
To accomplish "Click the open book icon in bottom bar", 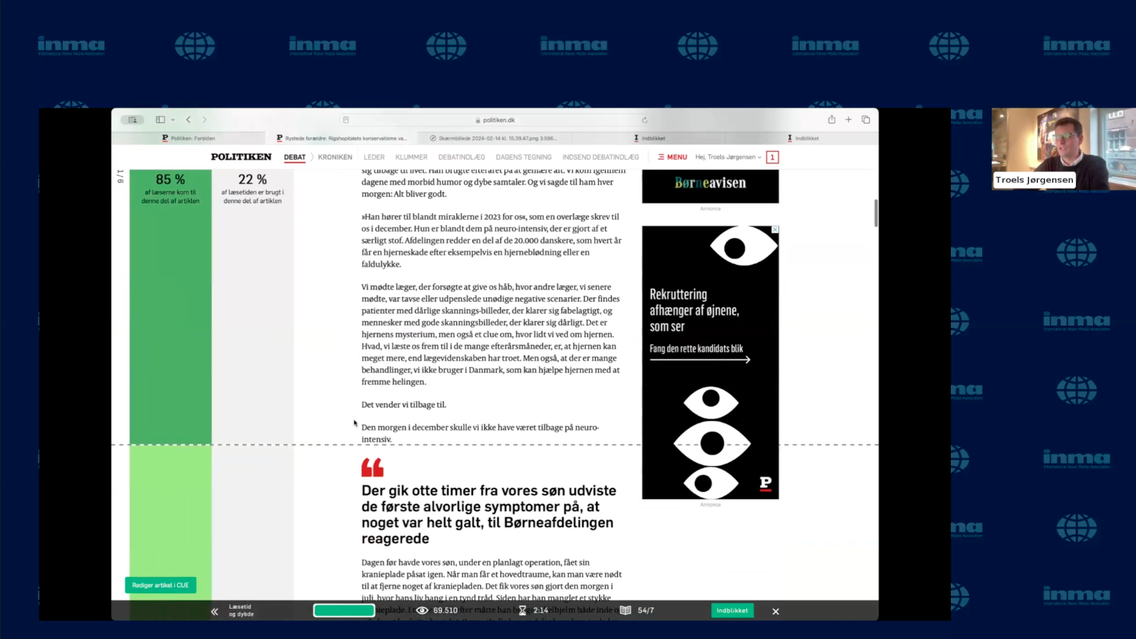I will tap(625, 610).
